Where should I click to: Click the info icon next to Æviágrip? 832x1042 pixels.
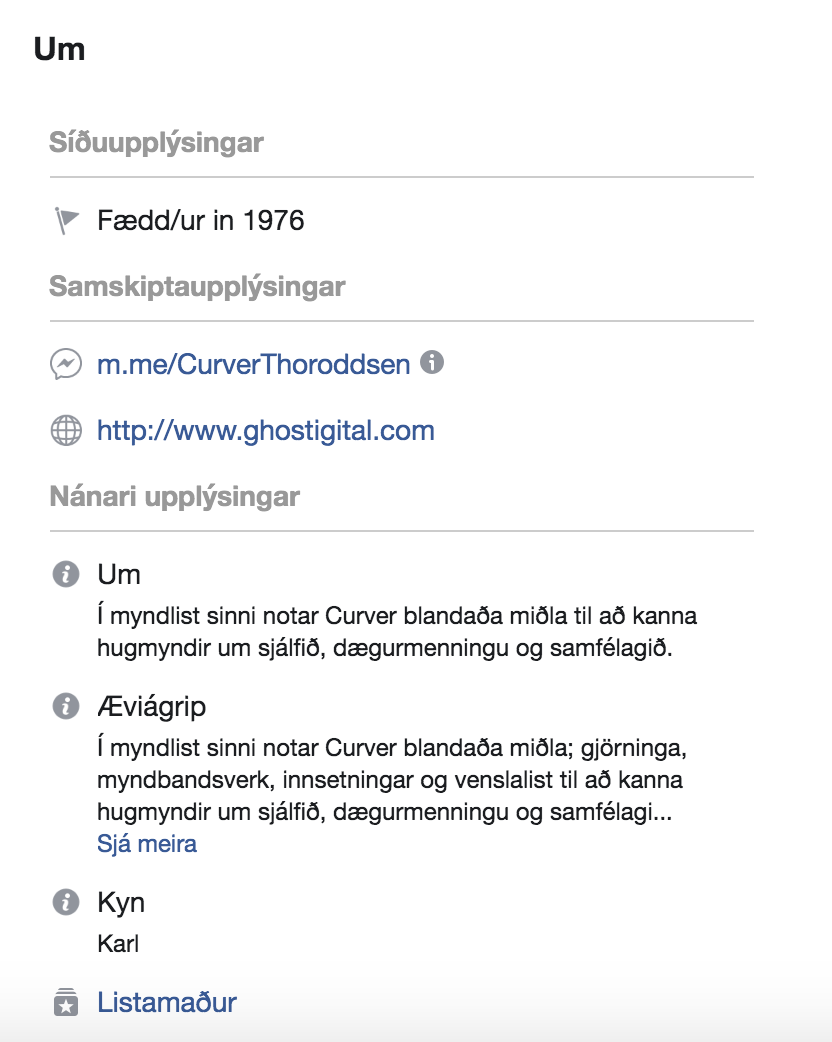(66, 706)
